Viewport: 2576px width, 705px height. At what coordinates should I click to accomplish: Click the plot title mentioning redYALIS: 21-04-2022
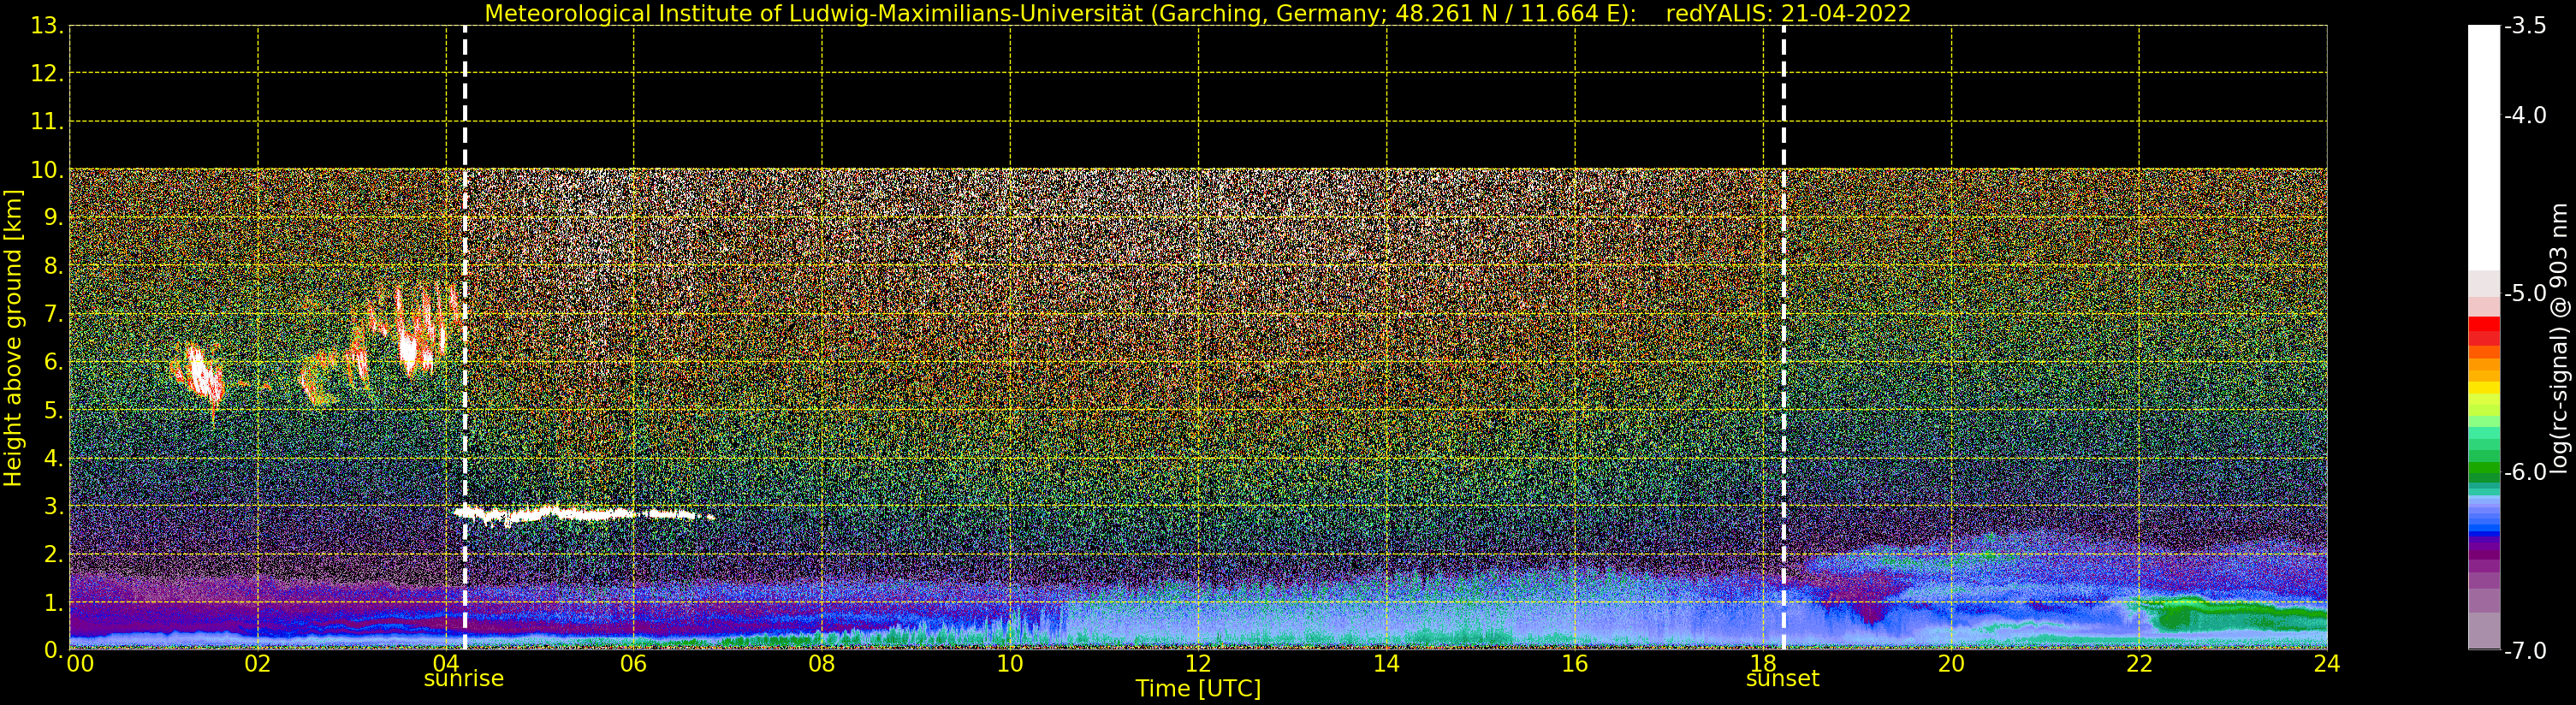(x=1198, y=13)
